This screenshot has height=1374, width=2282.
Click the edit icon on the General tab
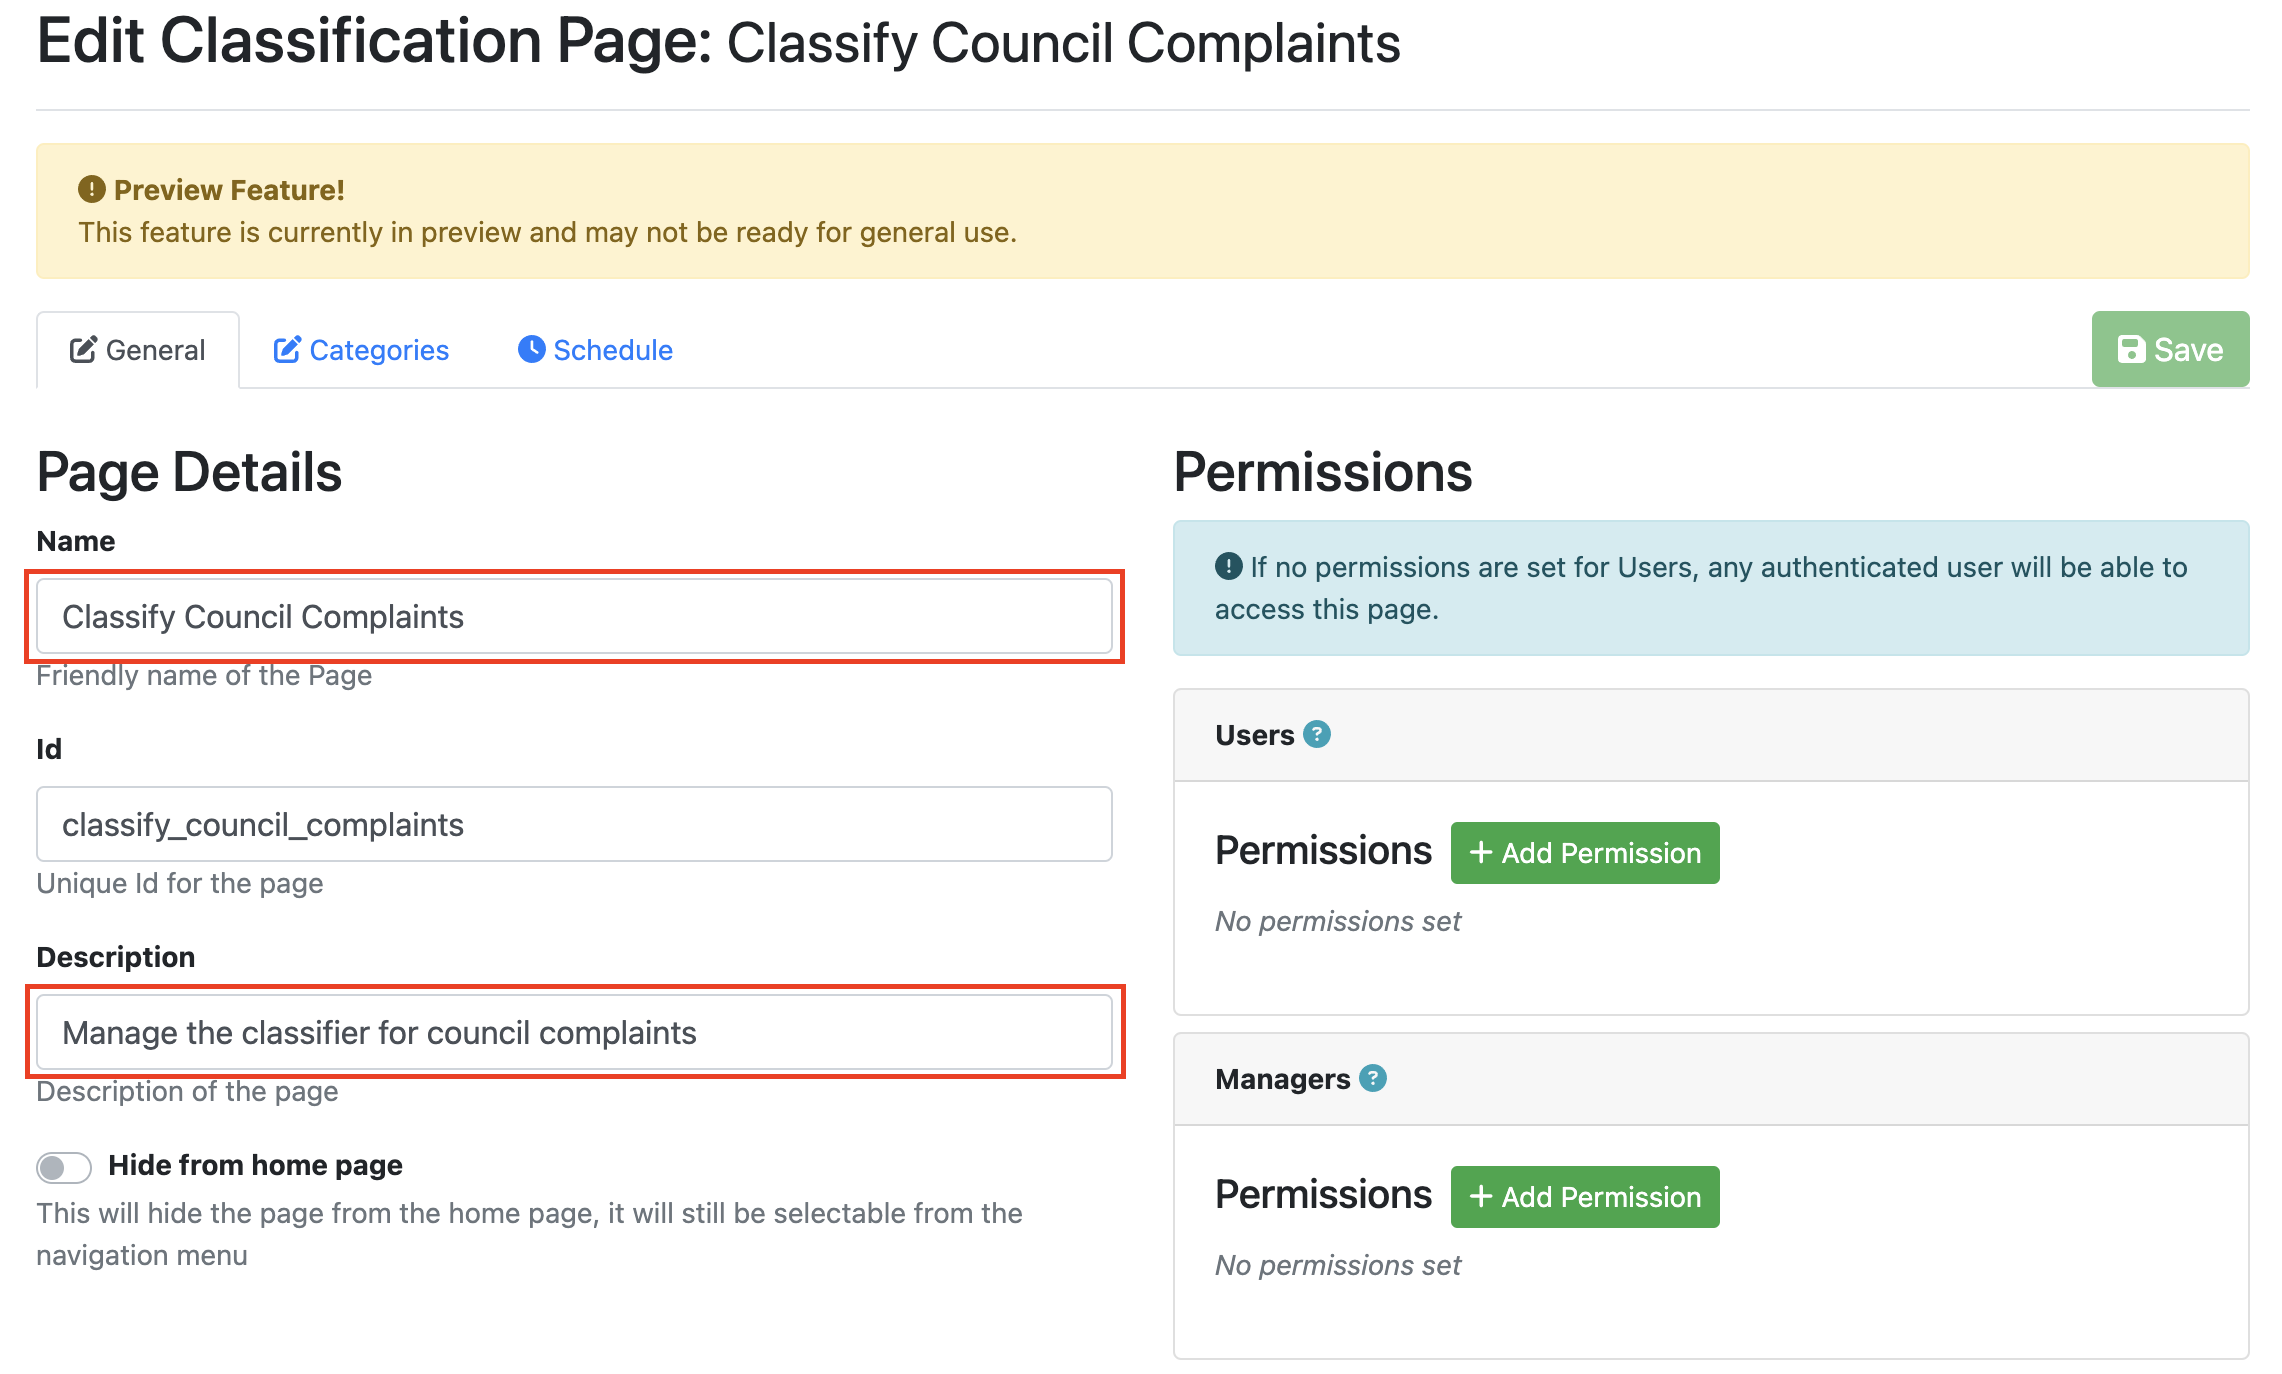(x=83, y=350)
